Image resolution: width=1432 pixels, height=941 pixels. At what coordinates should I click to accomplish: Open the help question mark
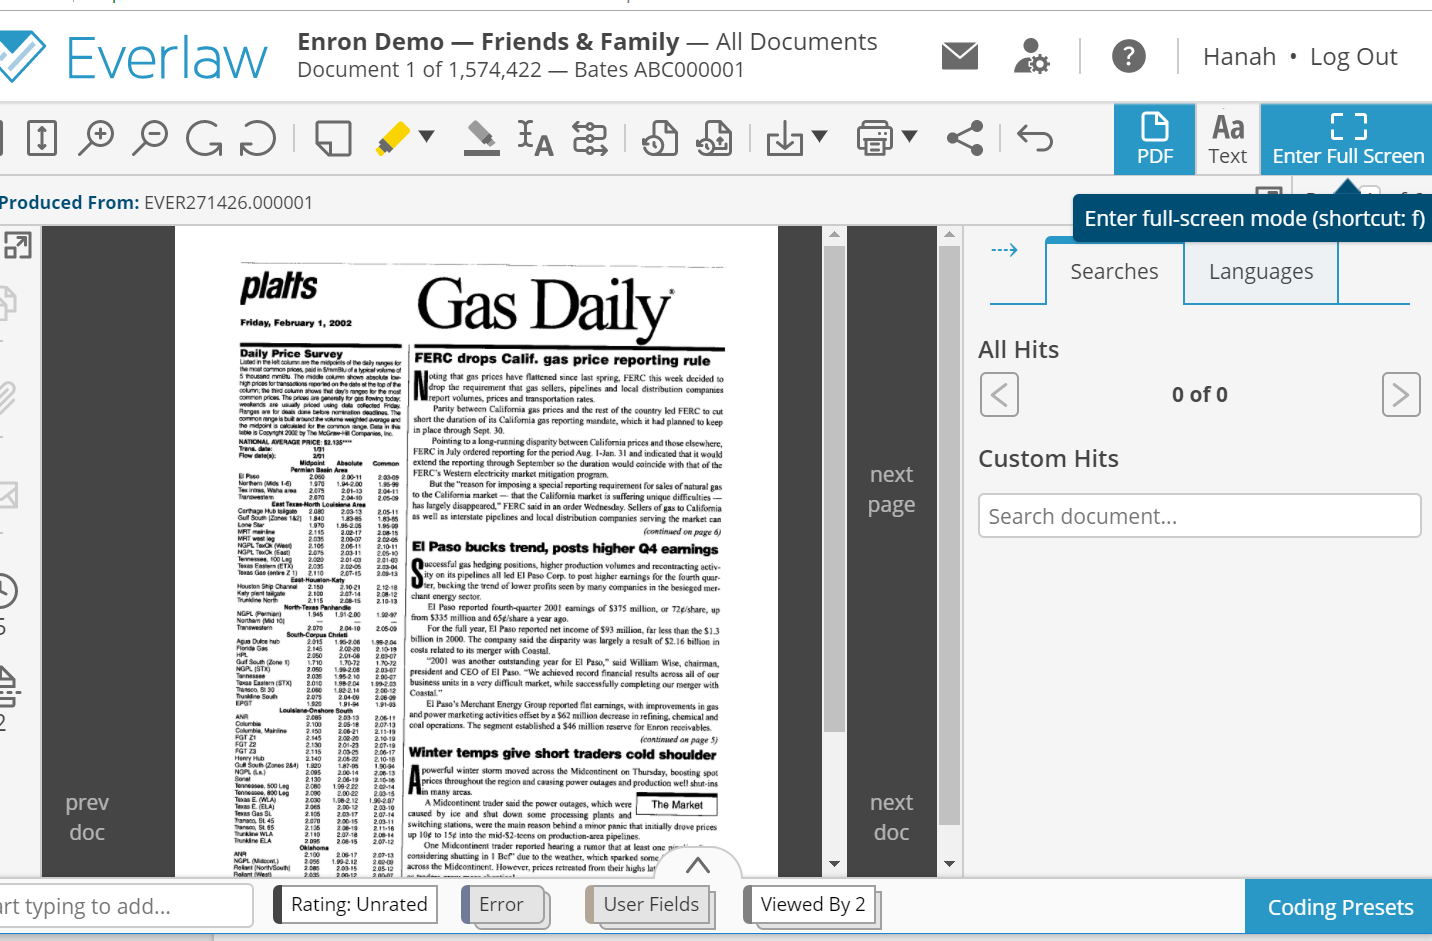pyautogui.click(x=1129, y=56)
